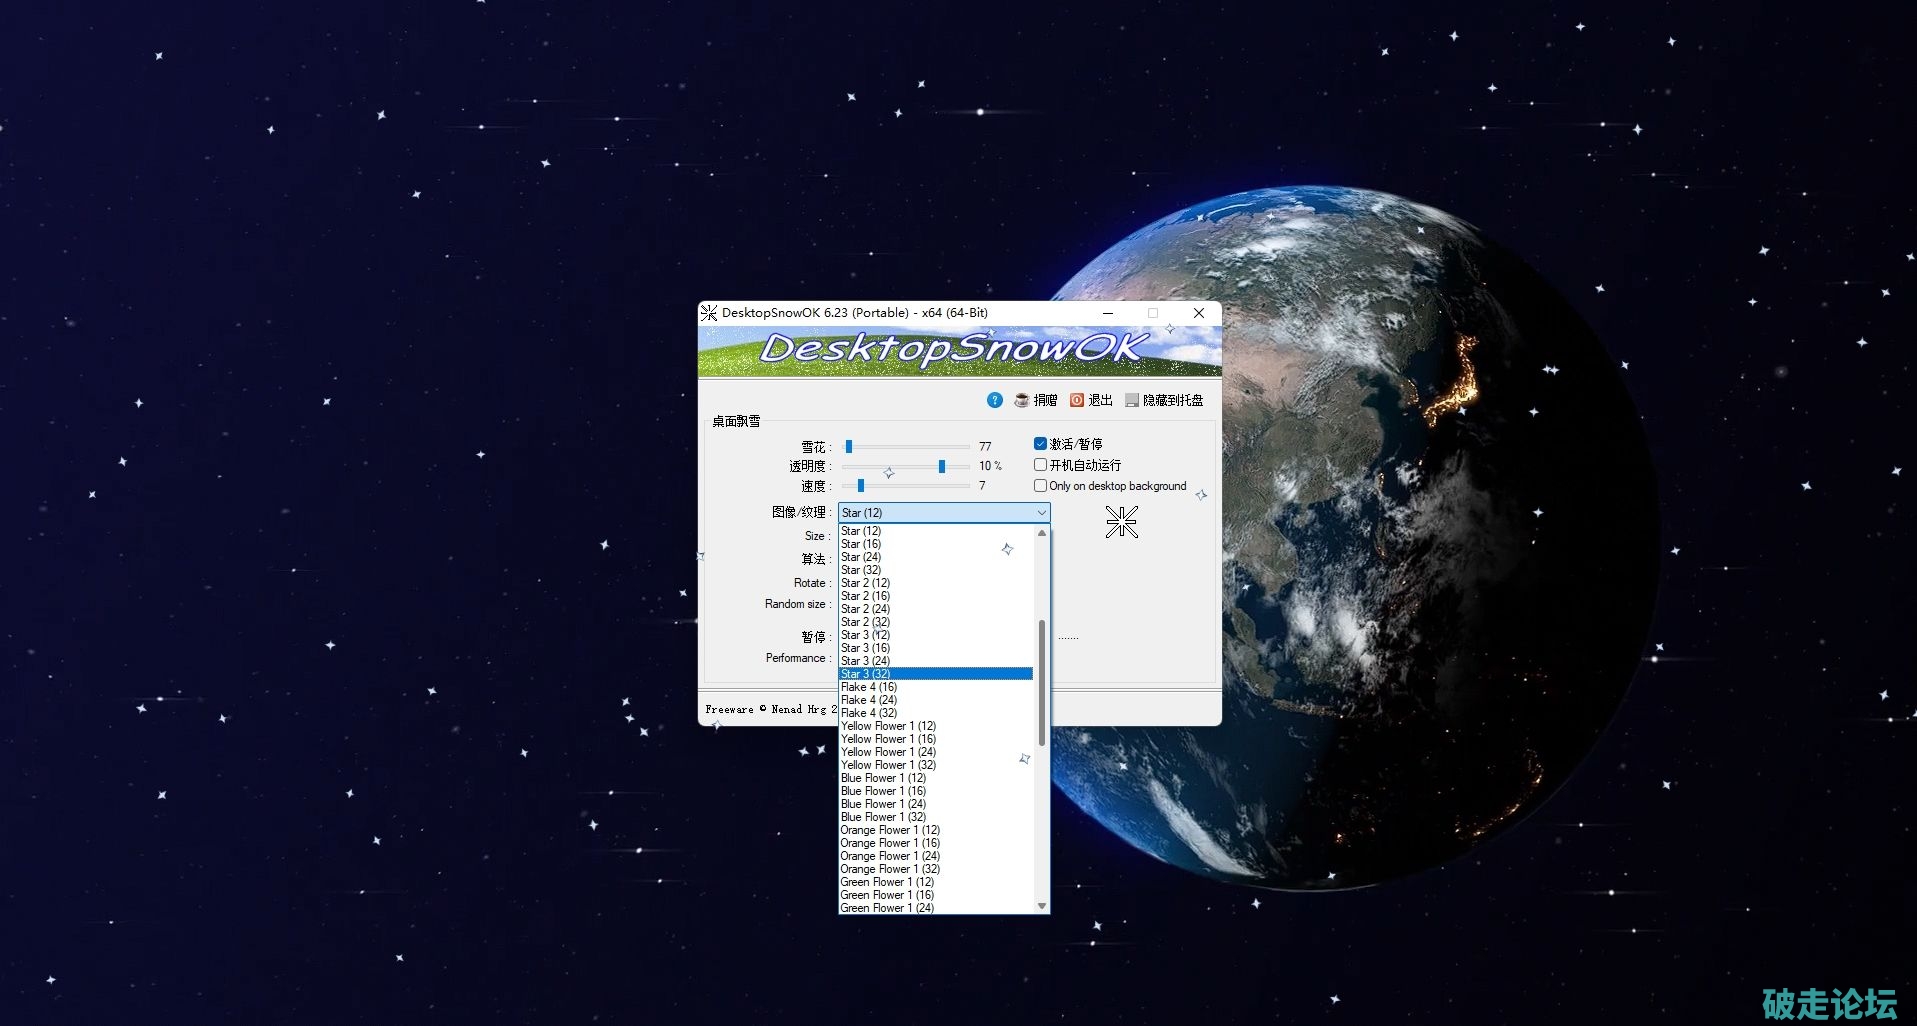This screenshot has width=1917, height=1026.
Task: Choose Blue Flower 1 (16) texture option
Action: point(883,791)
